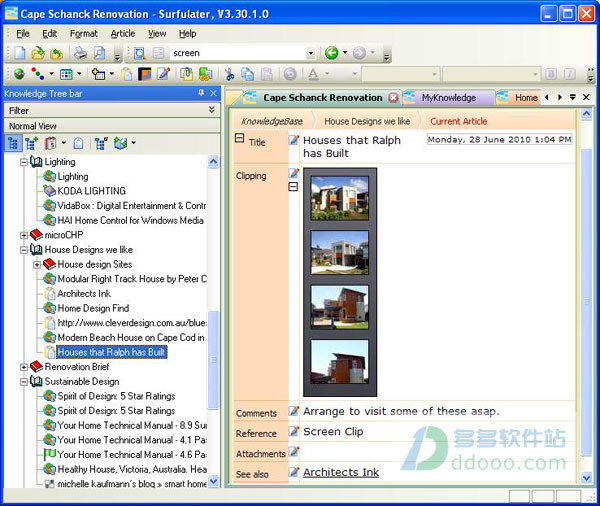Click the article pane scrollbar up arrow
The height and width of the screenshot is (506, 600).
(586, 114)
